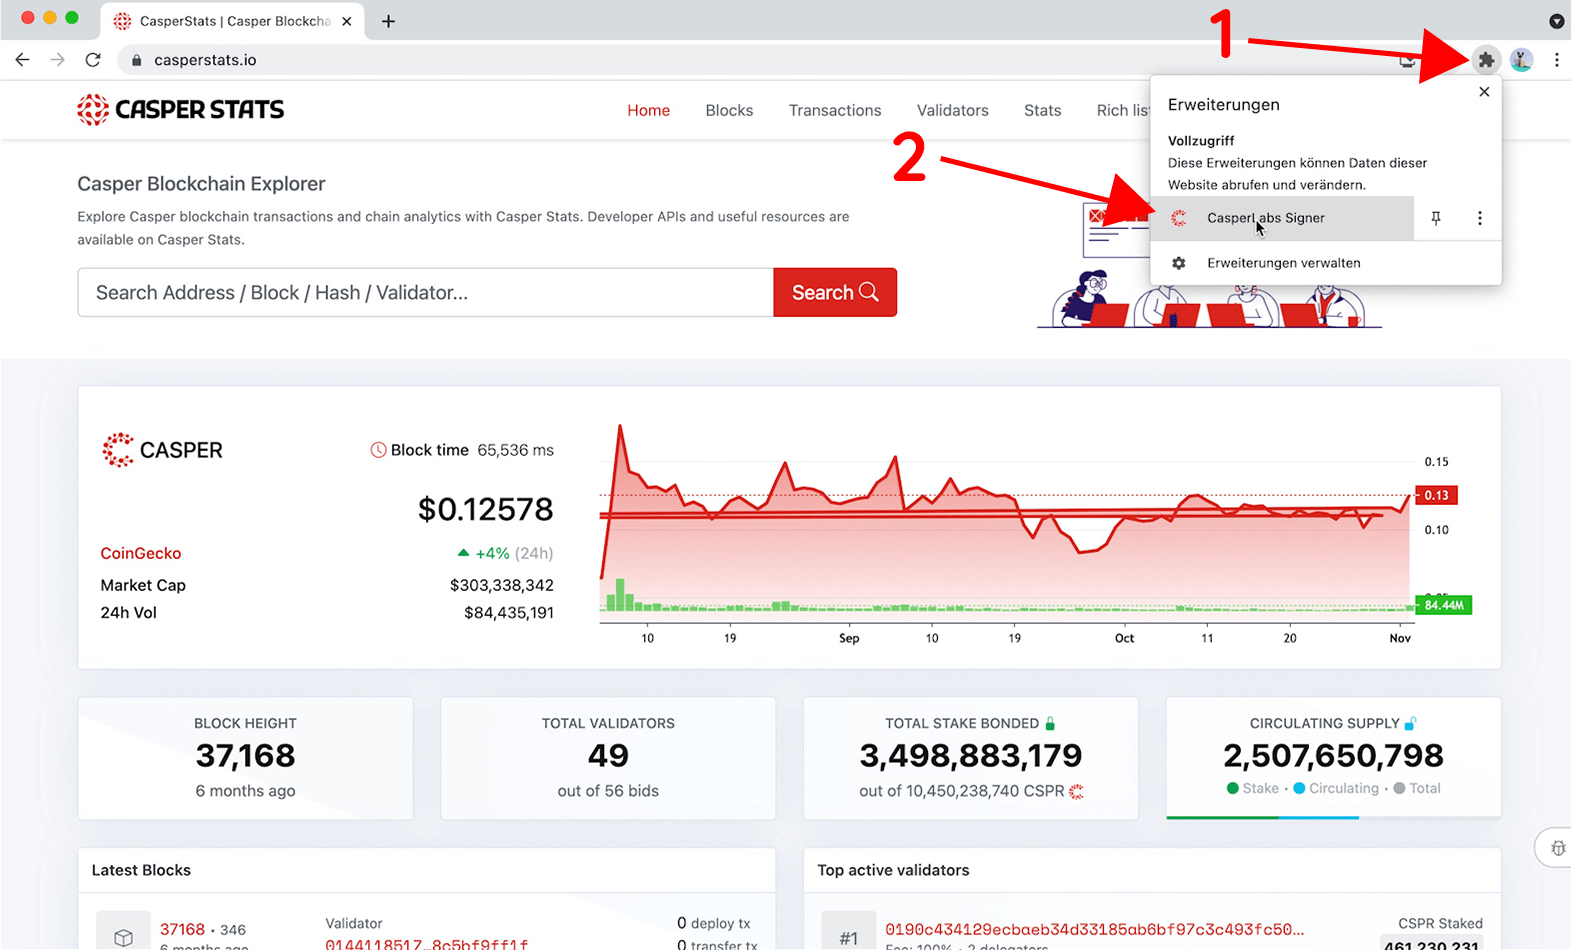
Task: Click the 24h Vol value $84,435,191
Action: (x=508, y=612)
